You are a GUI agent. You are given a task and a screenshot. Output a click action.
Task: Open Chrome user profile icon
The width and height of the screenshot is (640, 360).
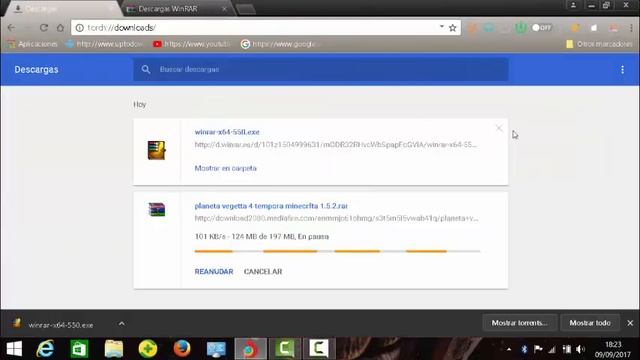click(573, 5)
